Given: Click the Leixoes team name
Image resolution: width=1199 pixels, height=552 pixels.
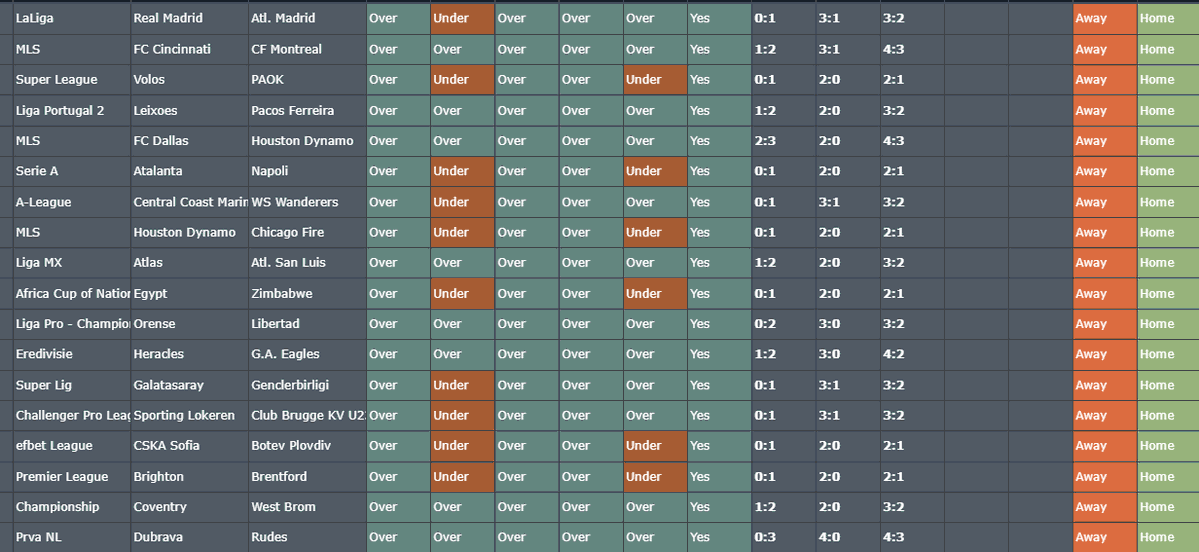Looking at the screenshot, I should coord(155,110).
